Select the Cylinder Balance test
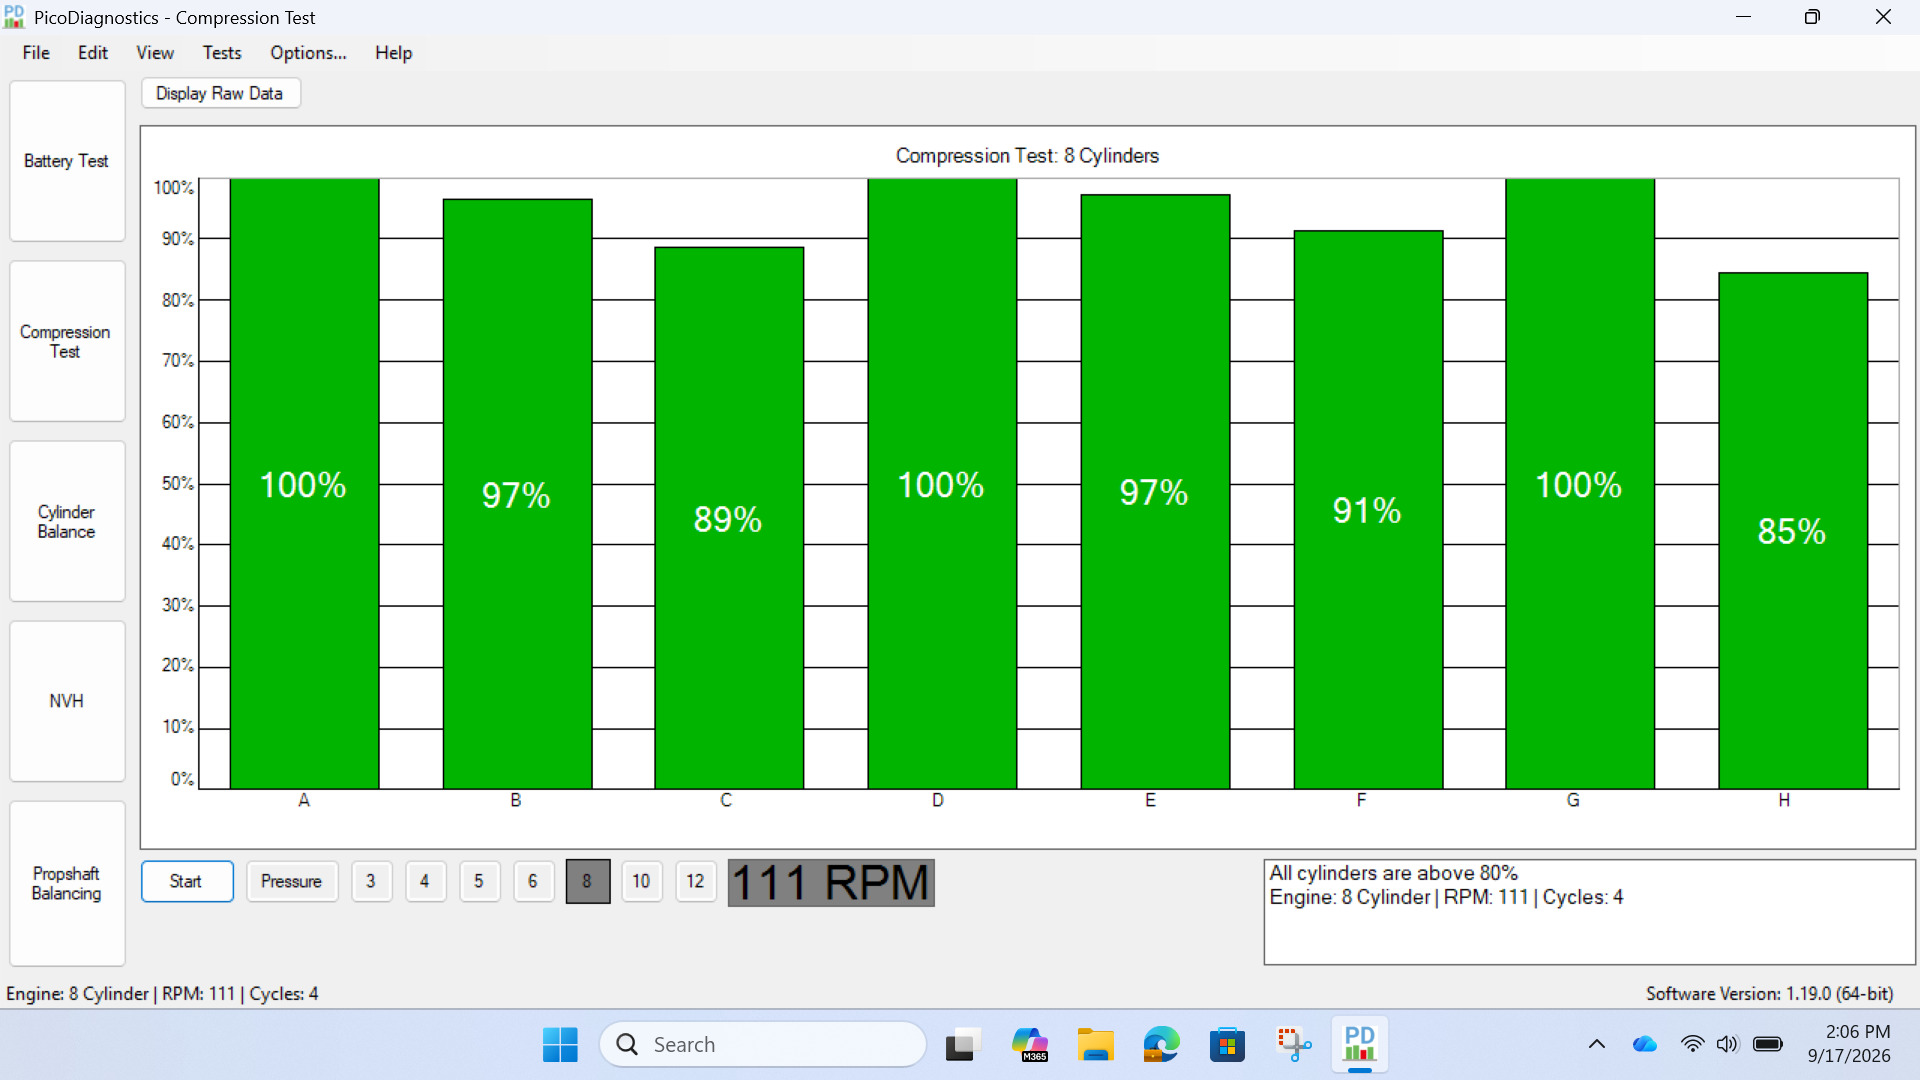Viewport: 1920px width, 1080px height. tap(67, 521)
